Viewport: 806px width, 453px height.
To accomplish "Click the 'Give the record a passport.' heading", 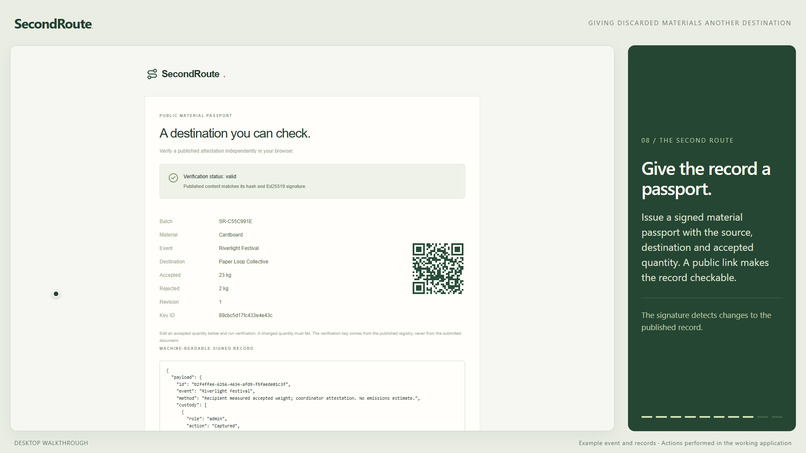I will click(706, 179).
